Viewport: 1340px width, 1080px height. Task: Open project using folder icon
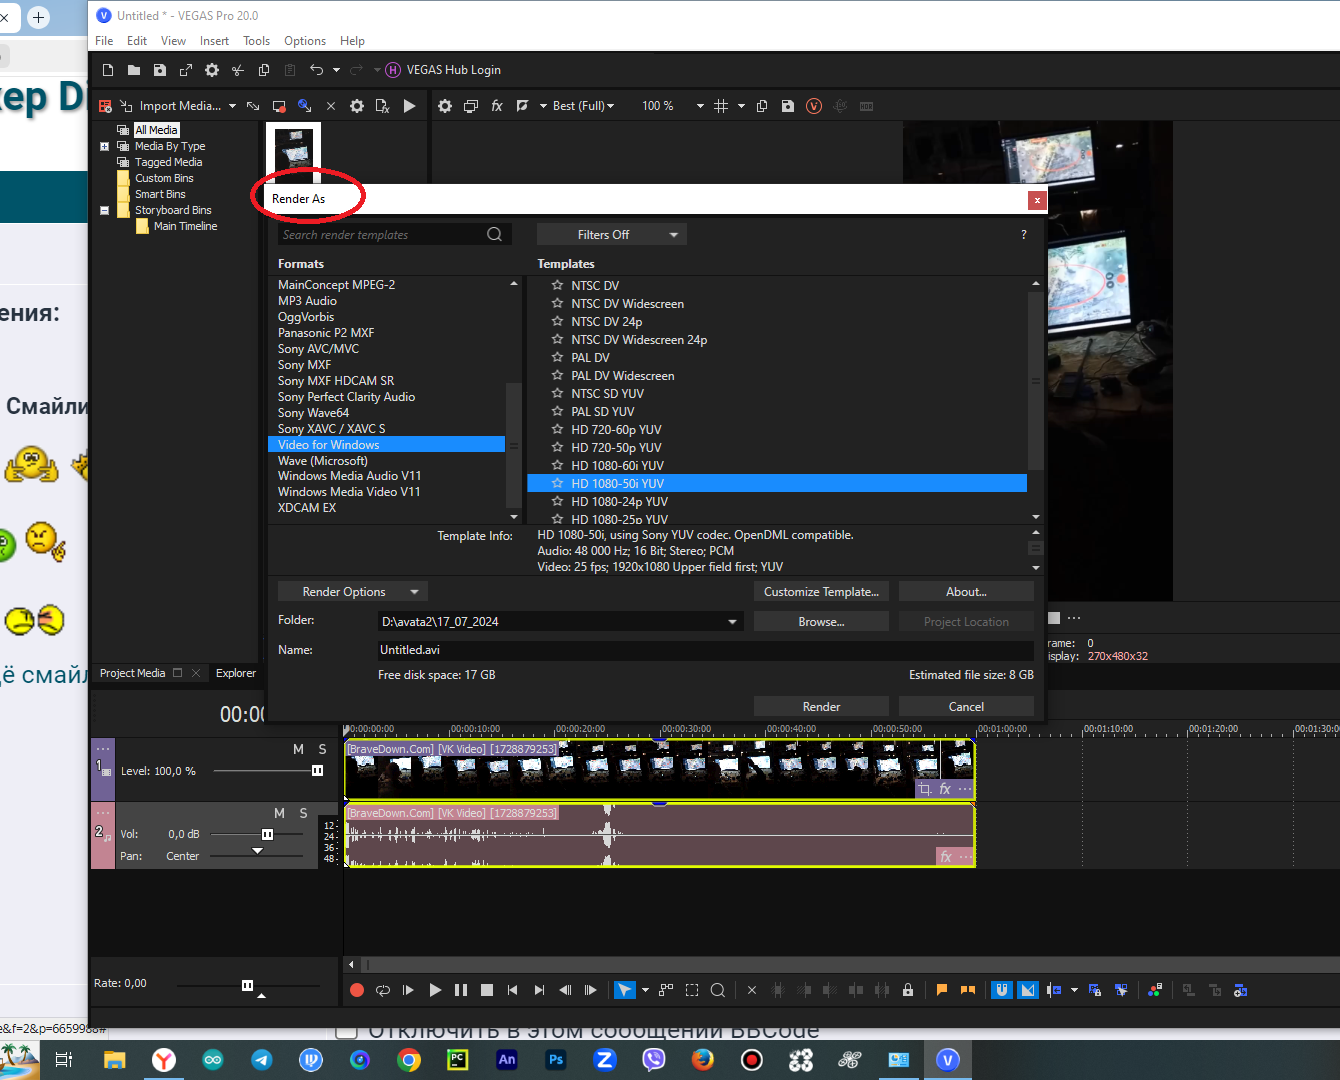coord(134,70)
